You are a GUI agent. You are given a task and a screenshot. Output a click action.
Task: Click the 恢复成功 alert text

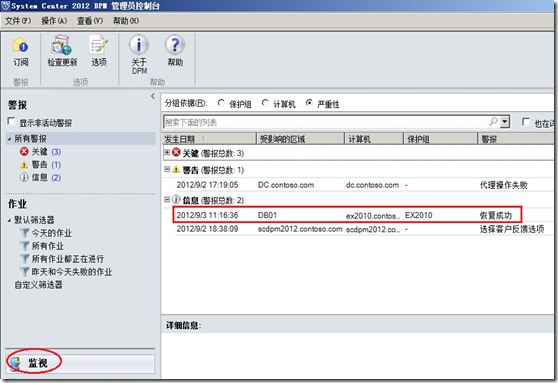(495, 215)
